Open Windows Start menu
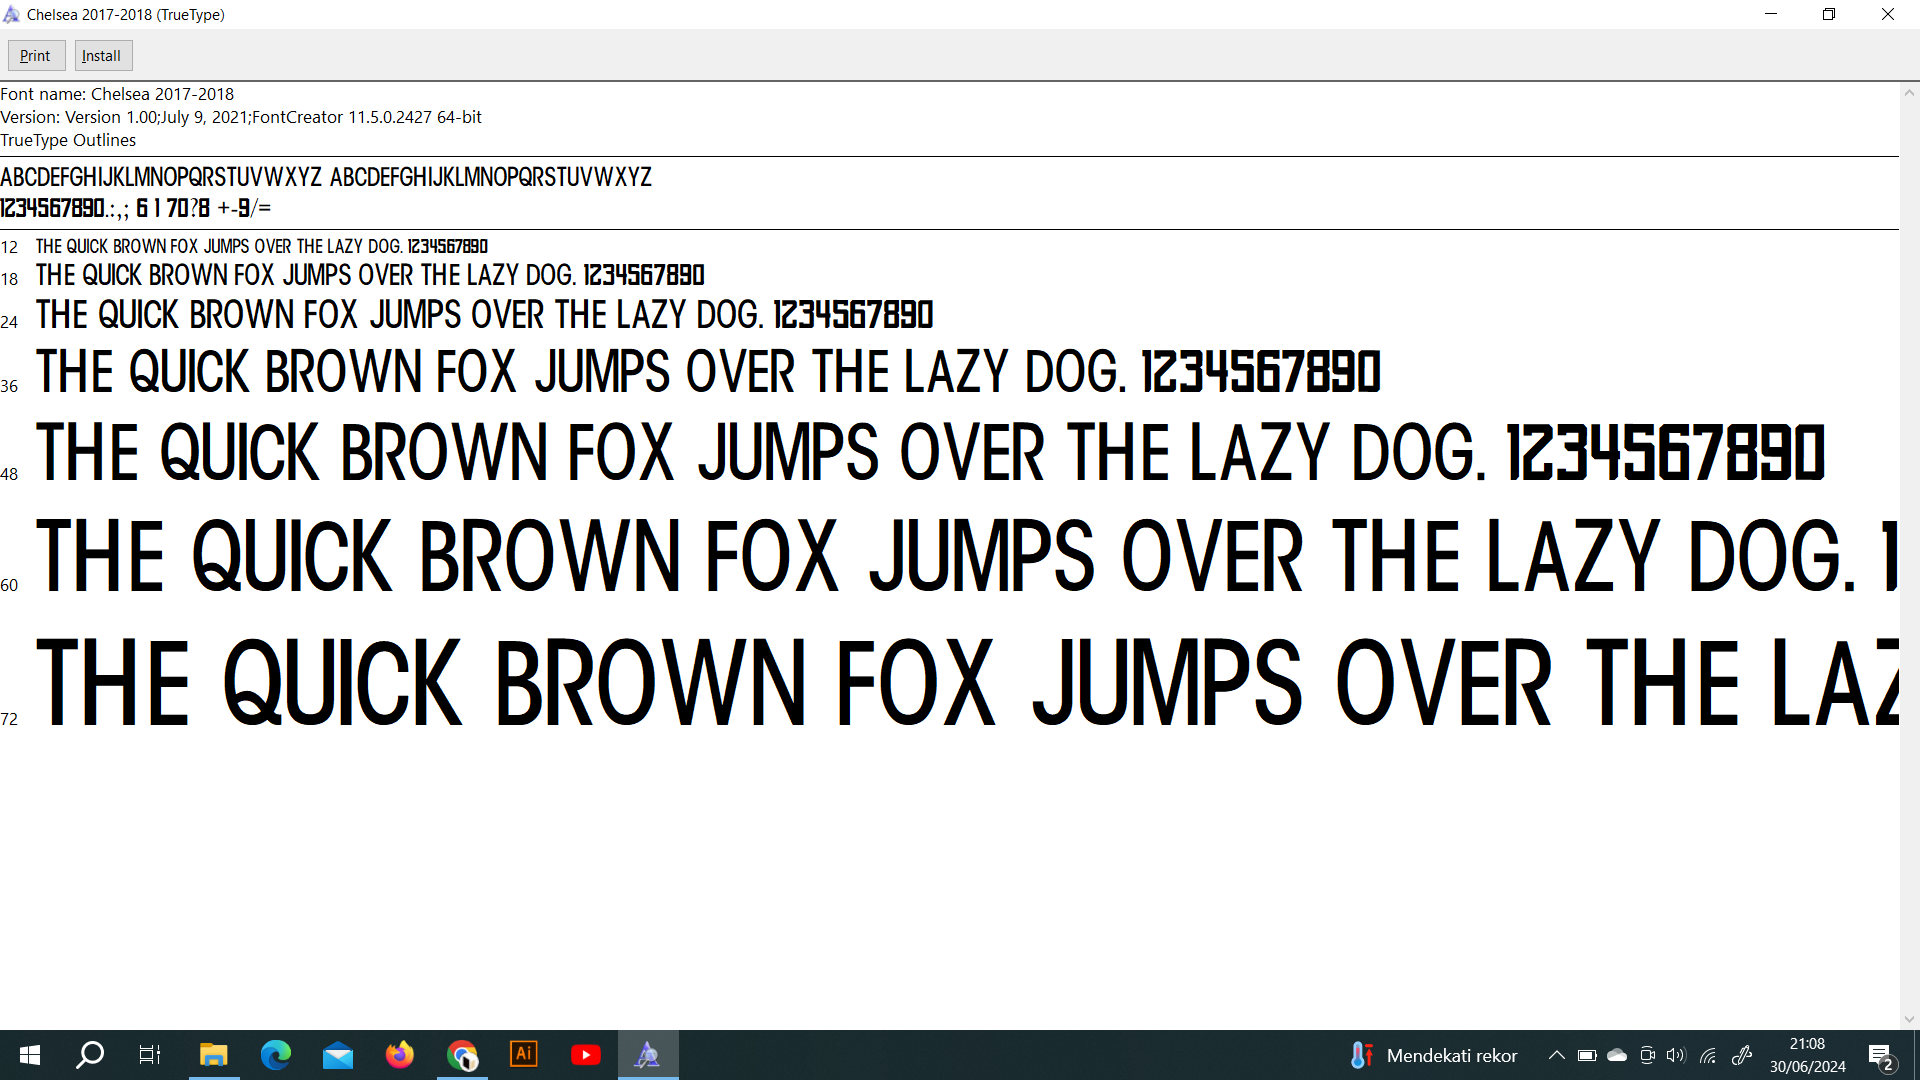The height and width of the screenshot is (1080, 1920). [x=30, y=1055]
